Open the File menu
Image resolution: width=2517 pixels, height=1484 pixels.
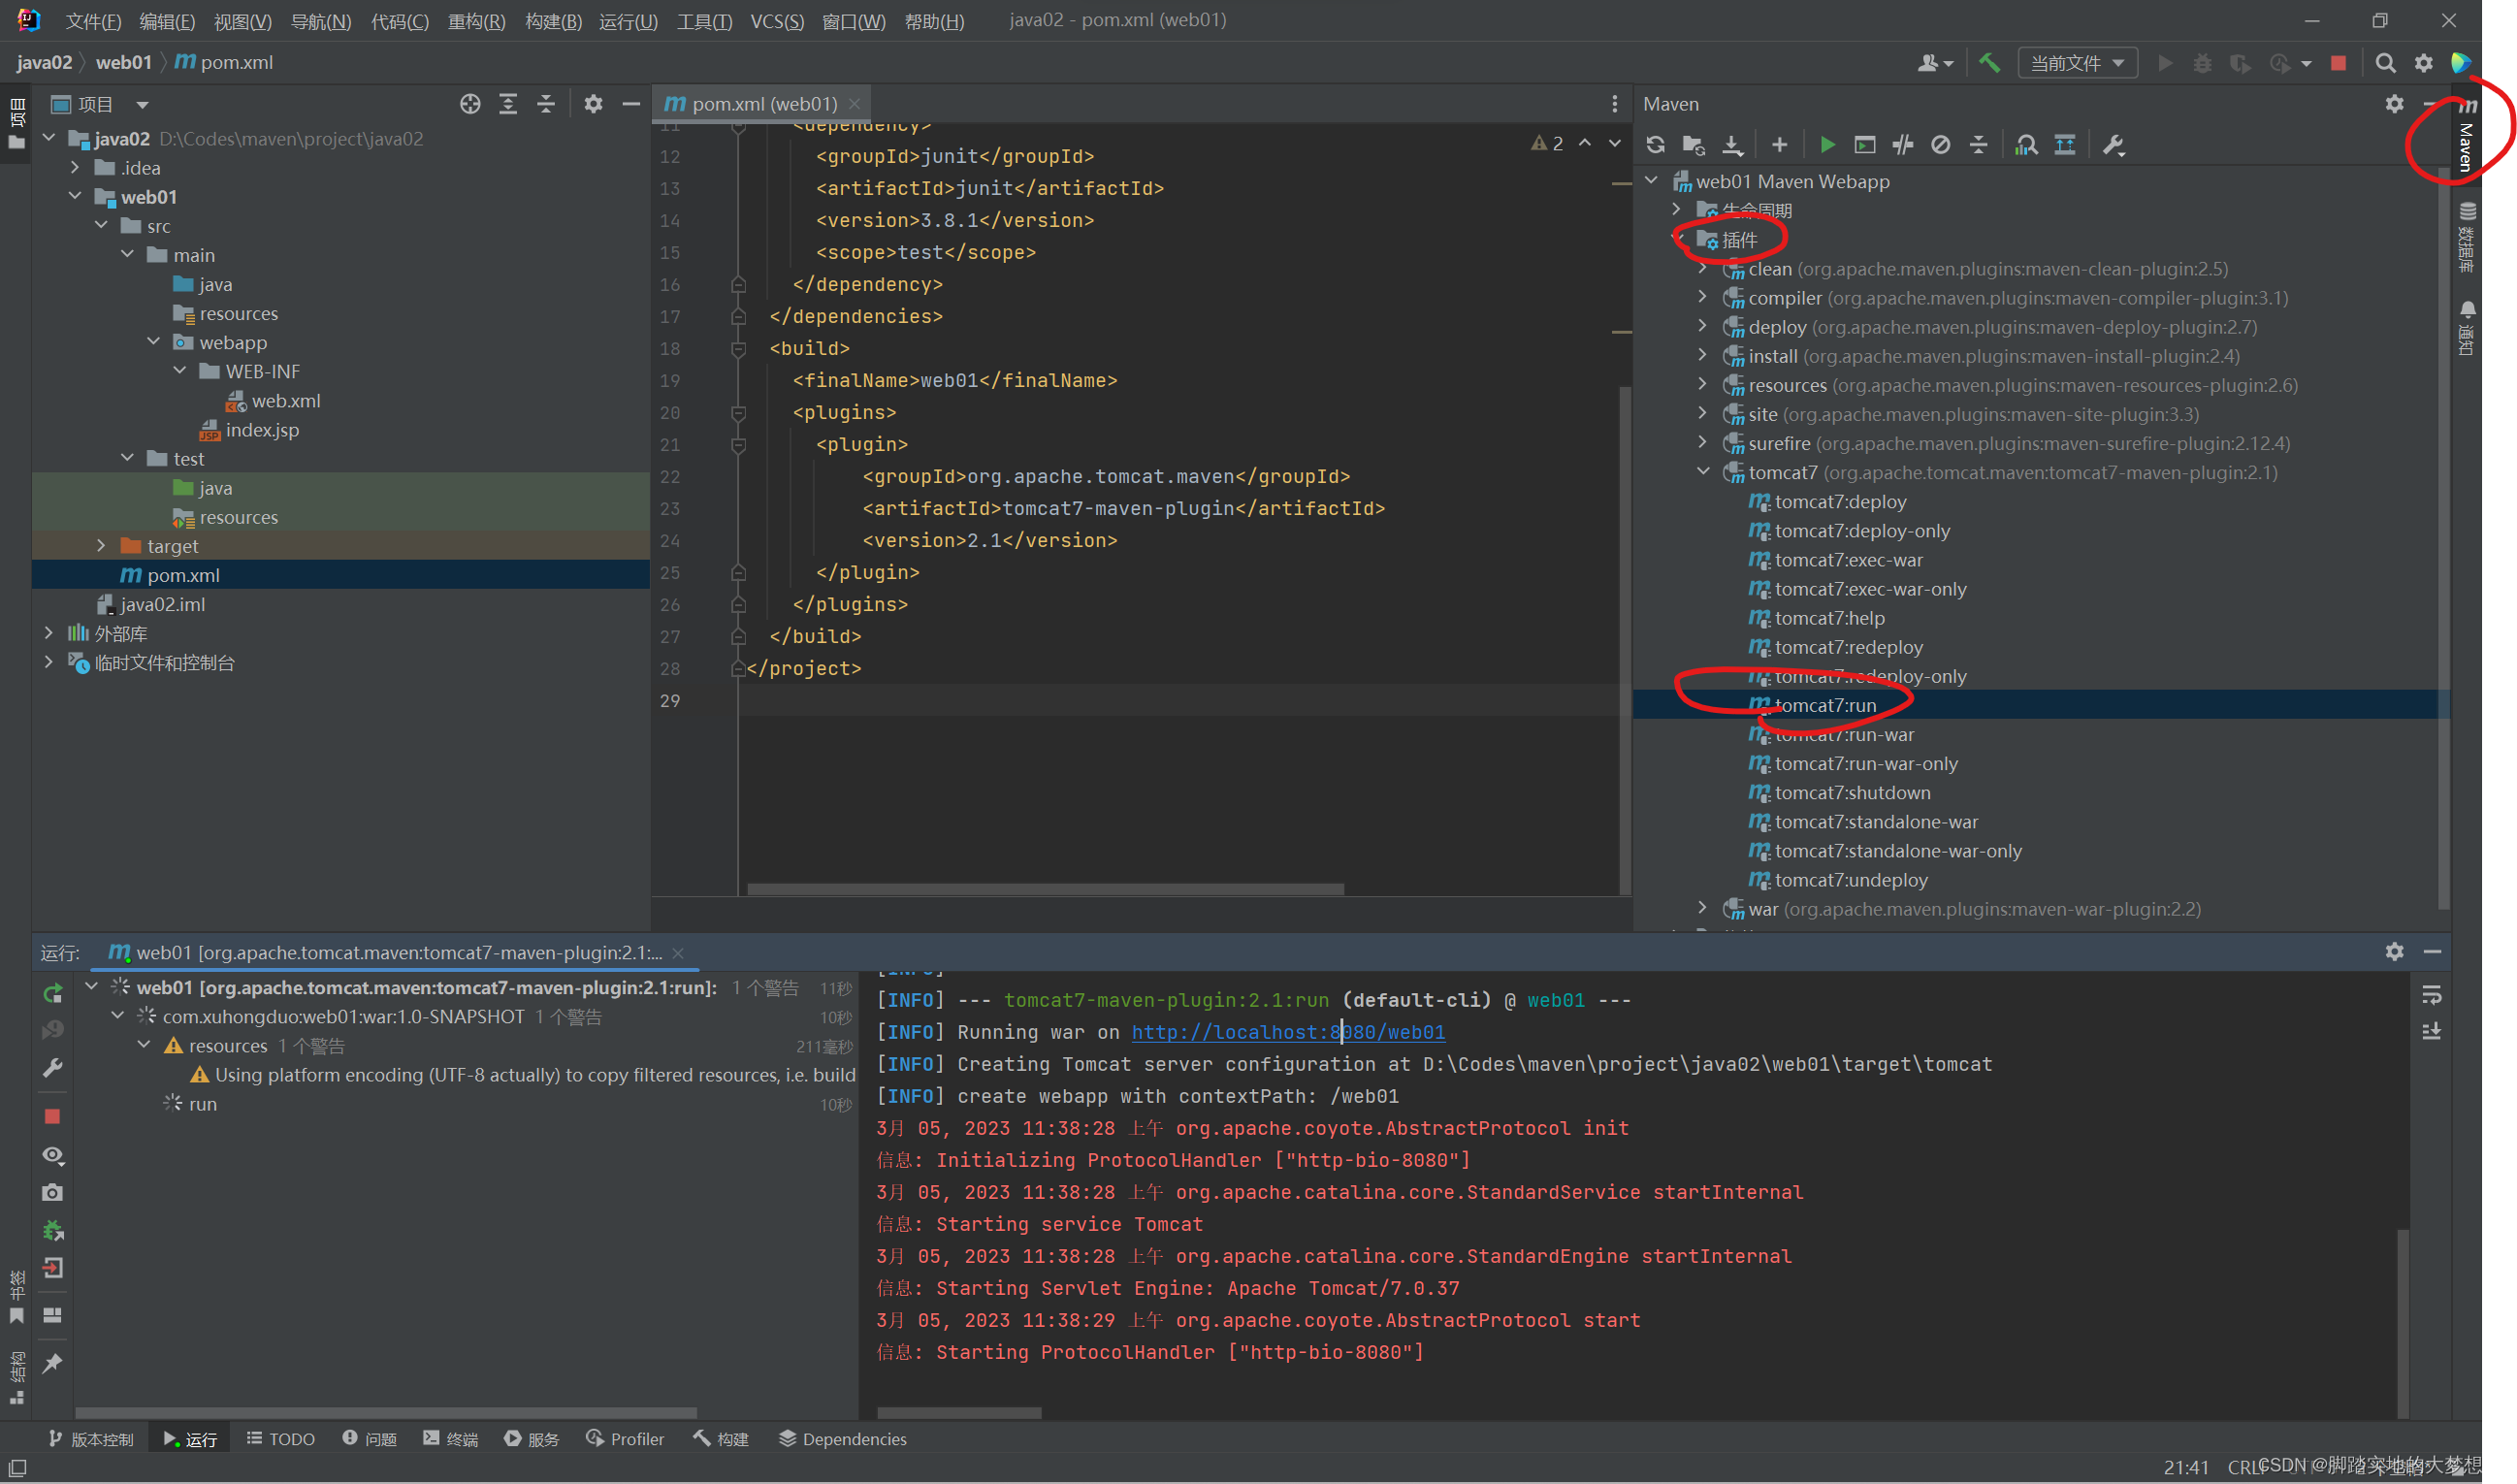[93, 21]
